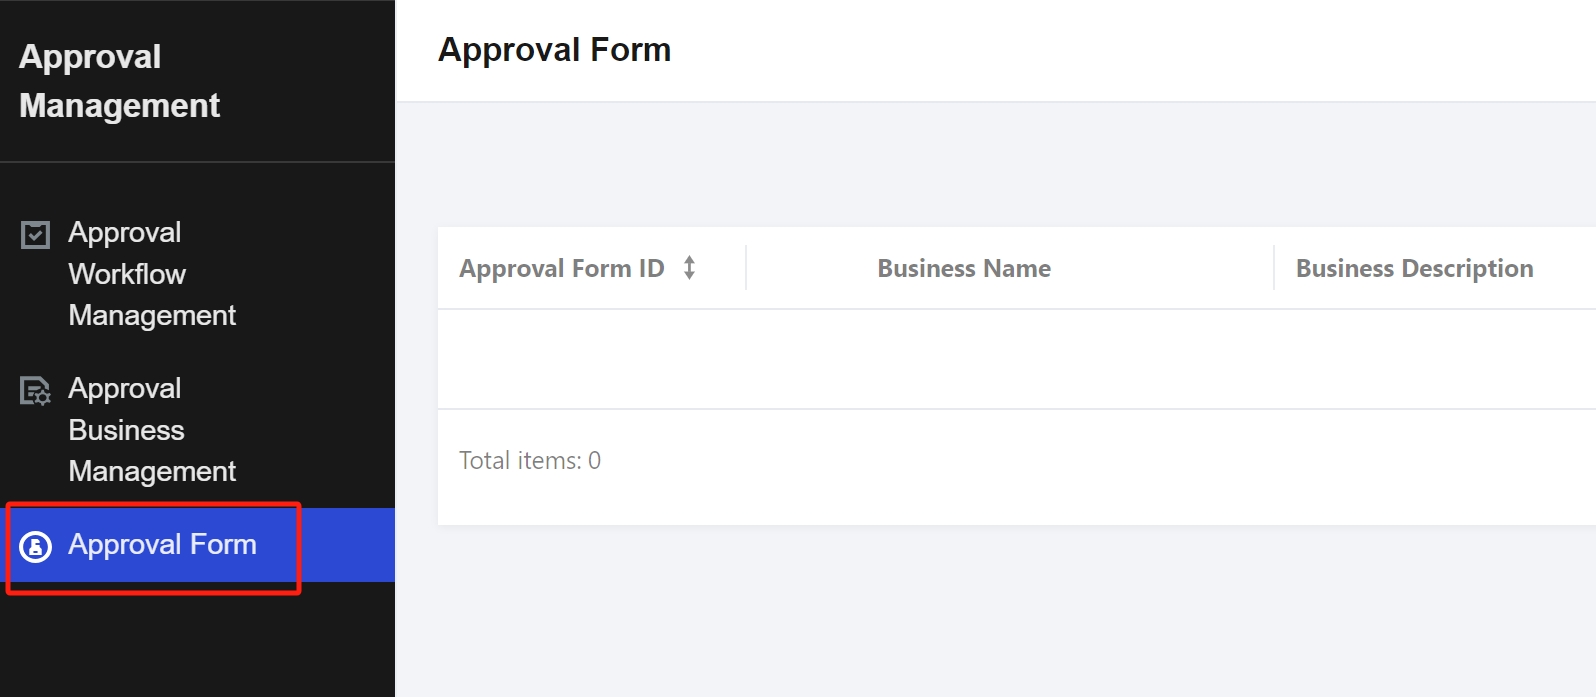The image size is (1596, 697).
Task: Click the empty table row under the headers
Action: pyautogui.click(x=1017, y=359)
